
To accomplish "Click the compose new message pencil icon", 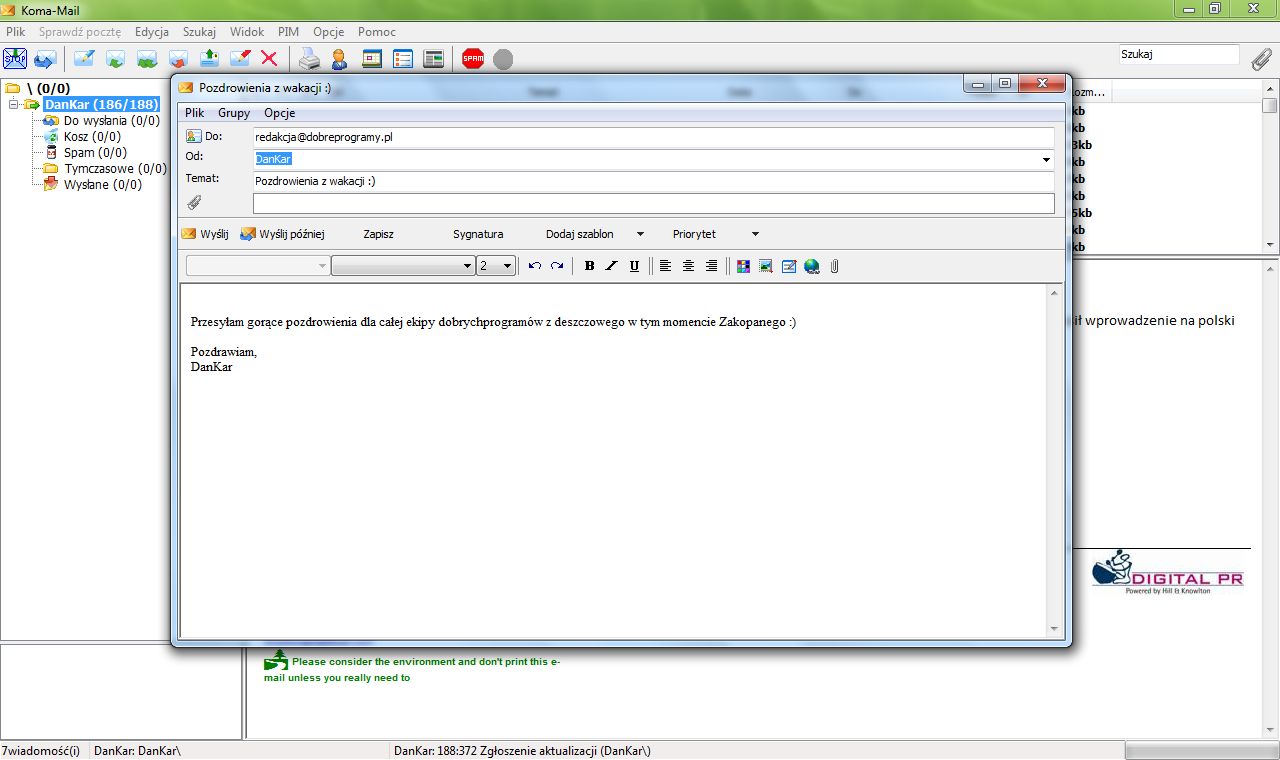I will point(84,59).
